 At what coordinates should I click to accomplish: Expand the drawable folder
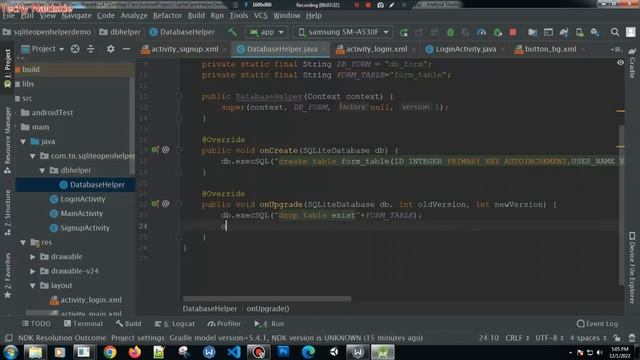(x=33, y=257)
